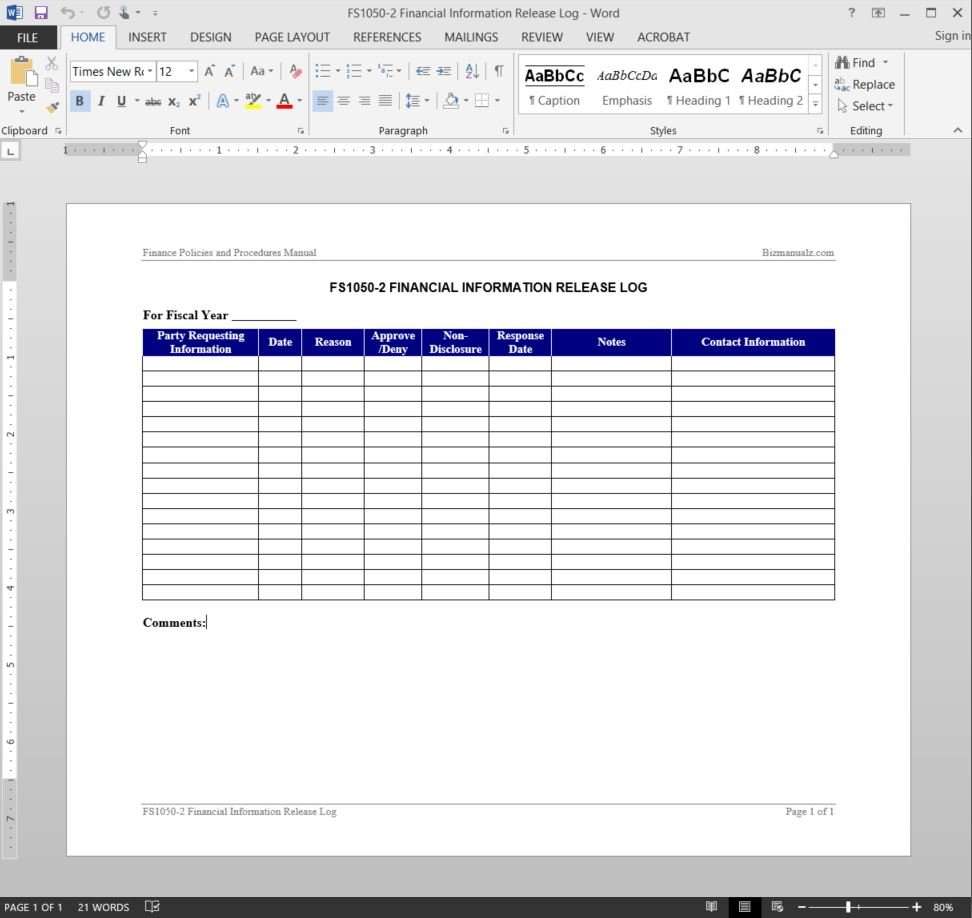Decrease paragraph indent
The image size is (972, 918).
pyautogui.click(x=423, y=71)
